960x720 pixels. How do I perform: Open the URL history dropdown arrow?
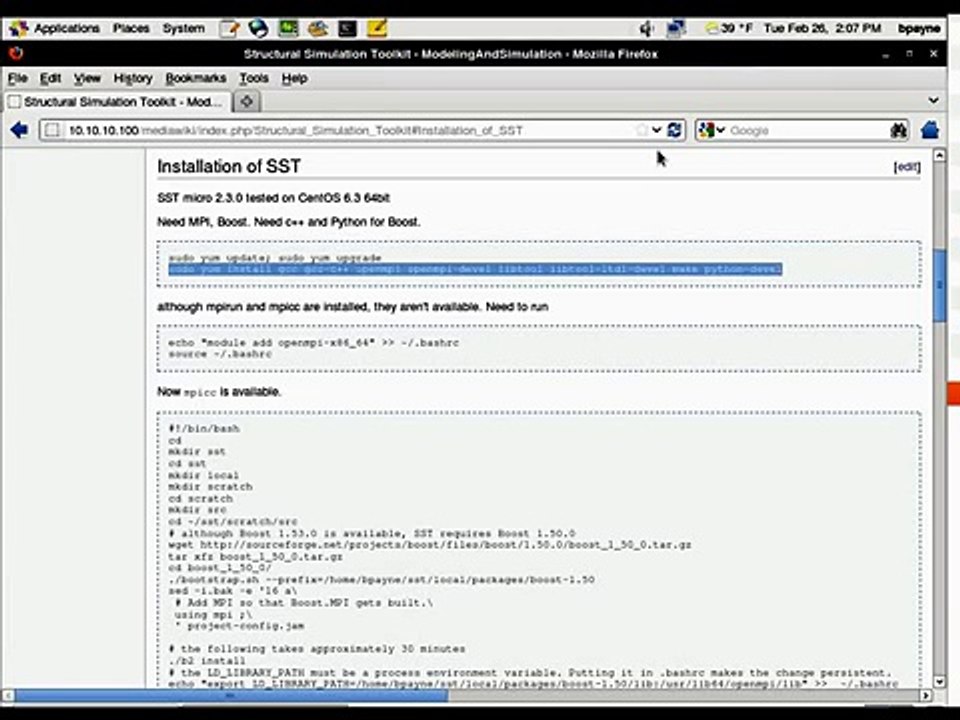point(656,130)
